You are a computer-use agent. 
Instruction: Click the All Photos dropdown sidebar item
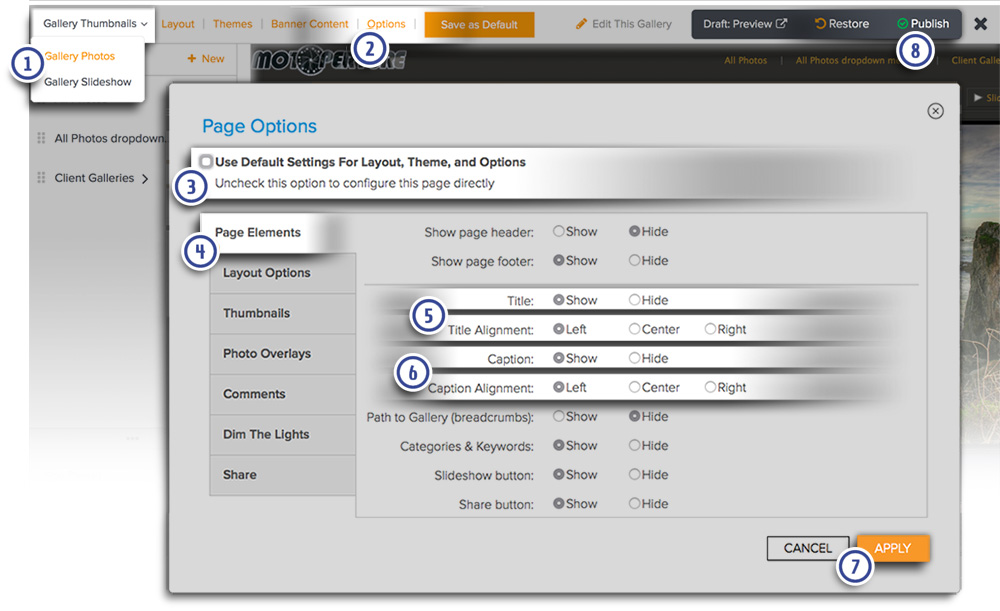coord(110,138)
